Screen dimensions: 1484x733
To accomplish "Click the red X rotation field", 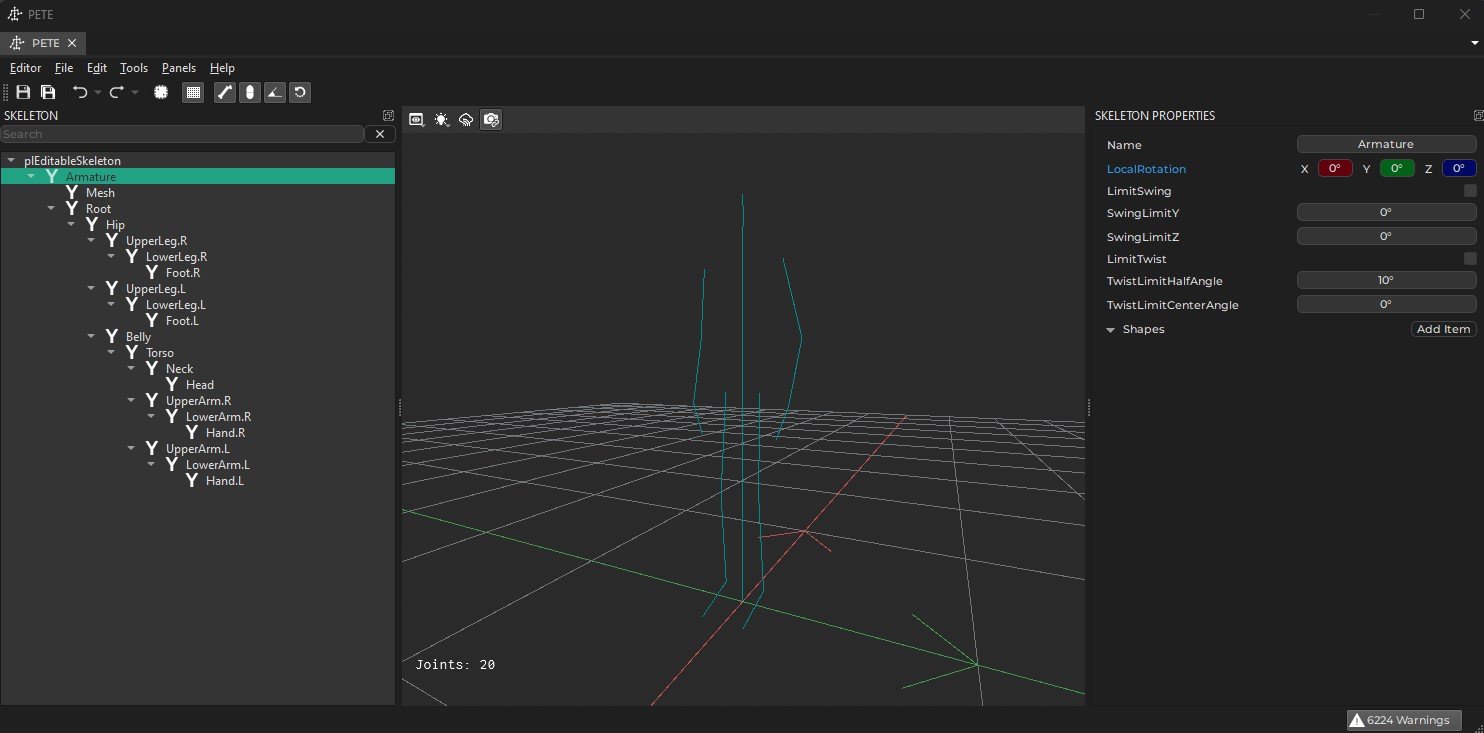I will pos(1334,169).
